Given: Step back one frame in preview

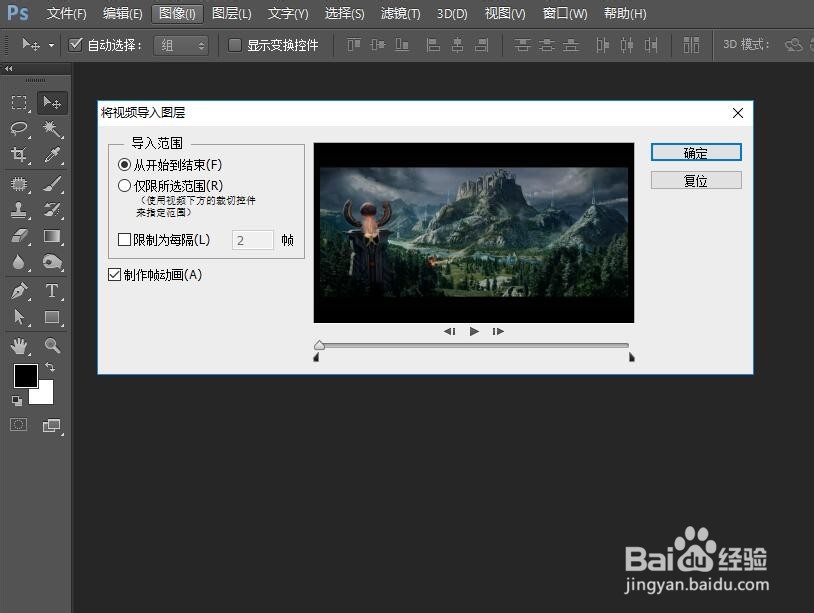Looking at the screenshot, I should 450,331.
